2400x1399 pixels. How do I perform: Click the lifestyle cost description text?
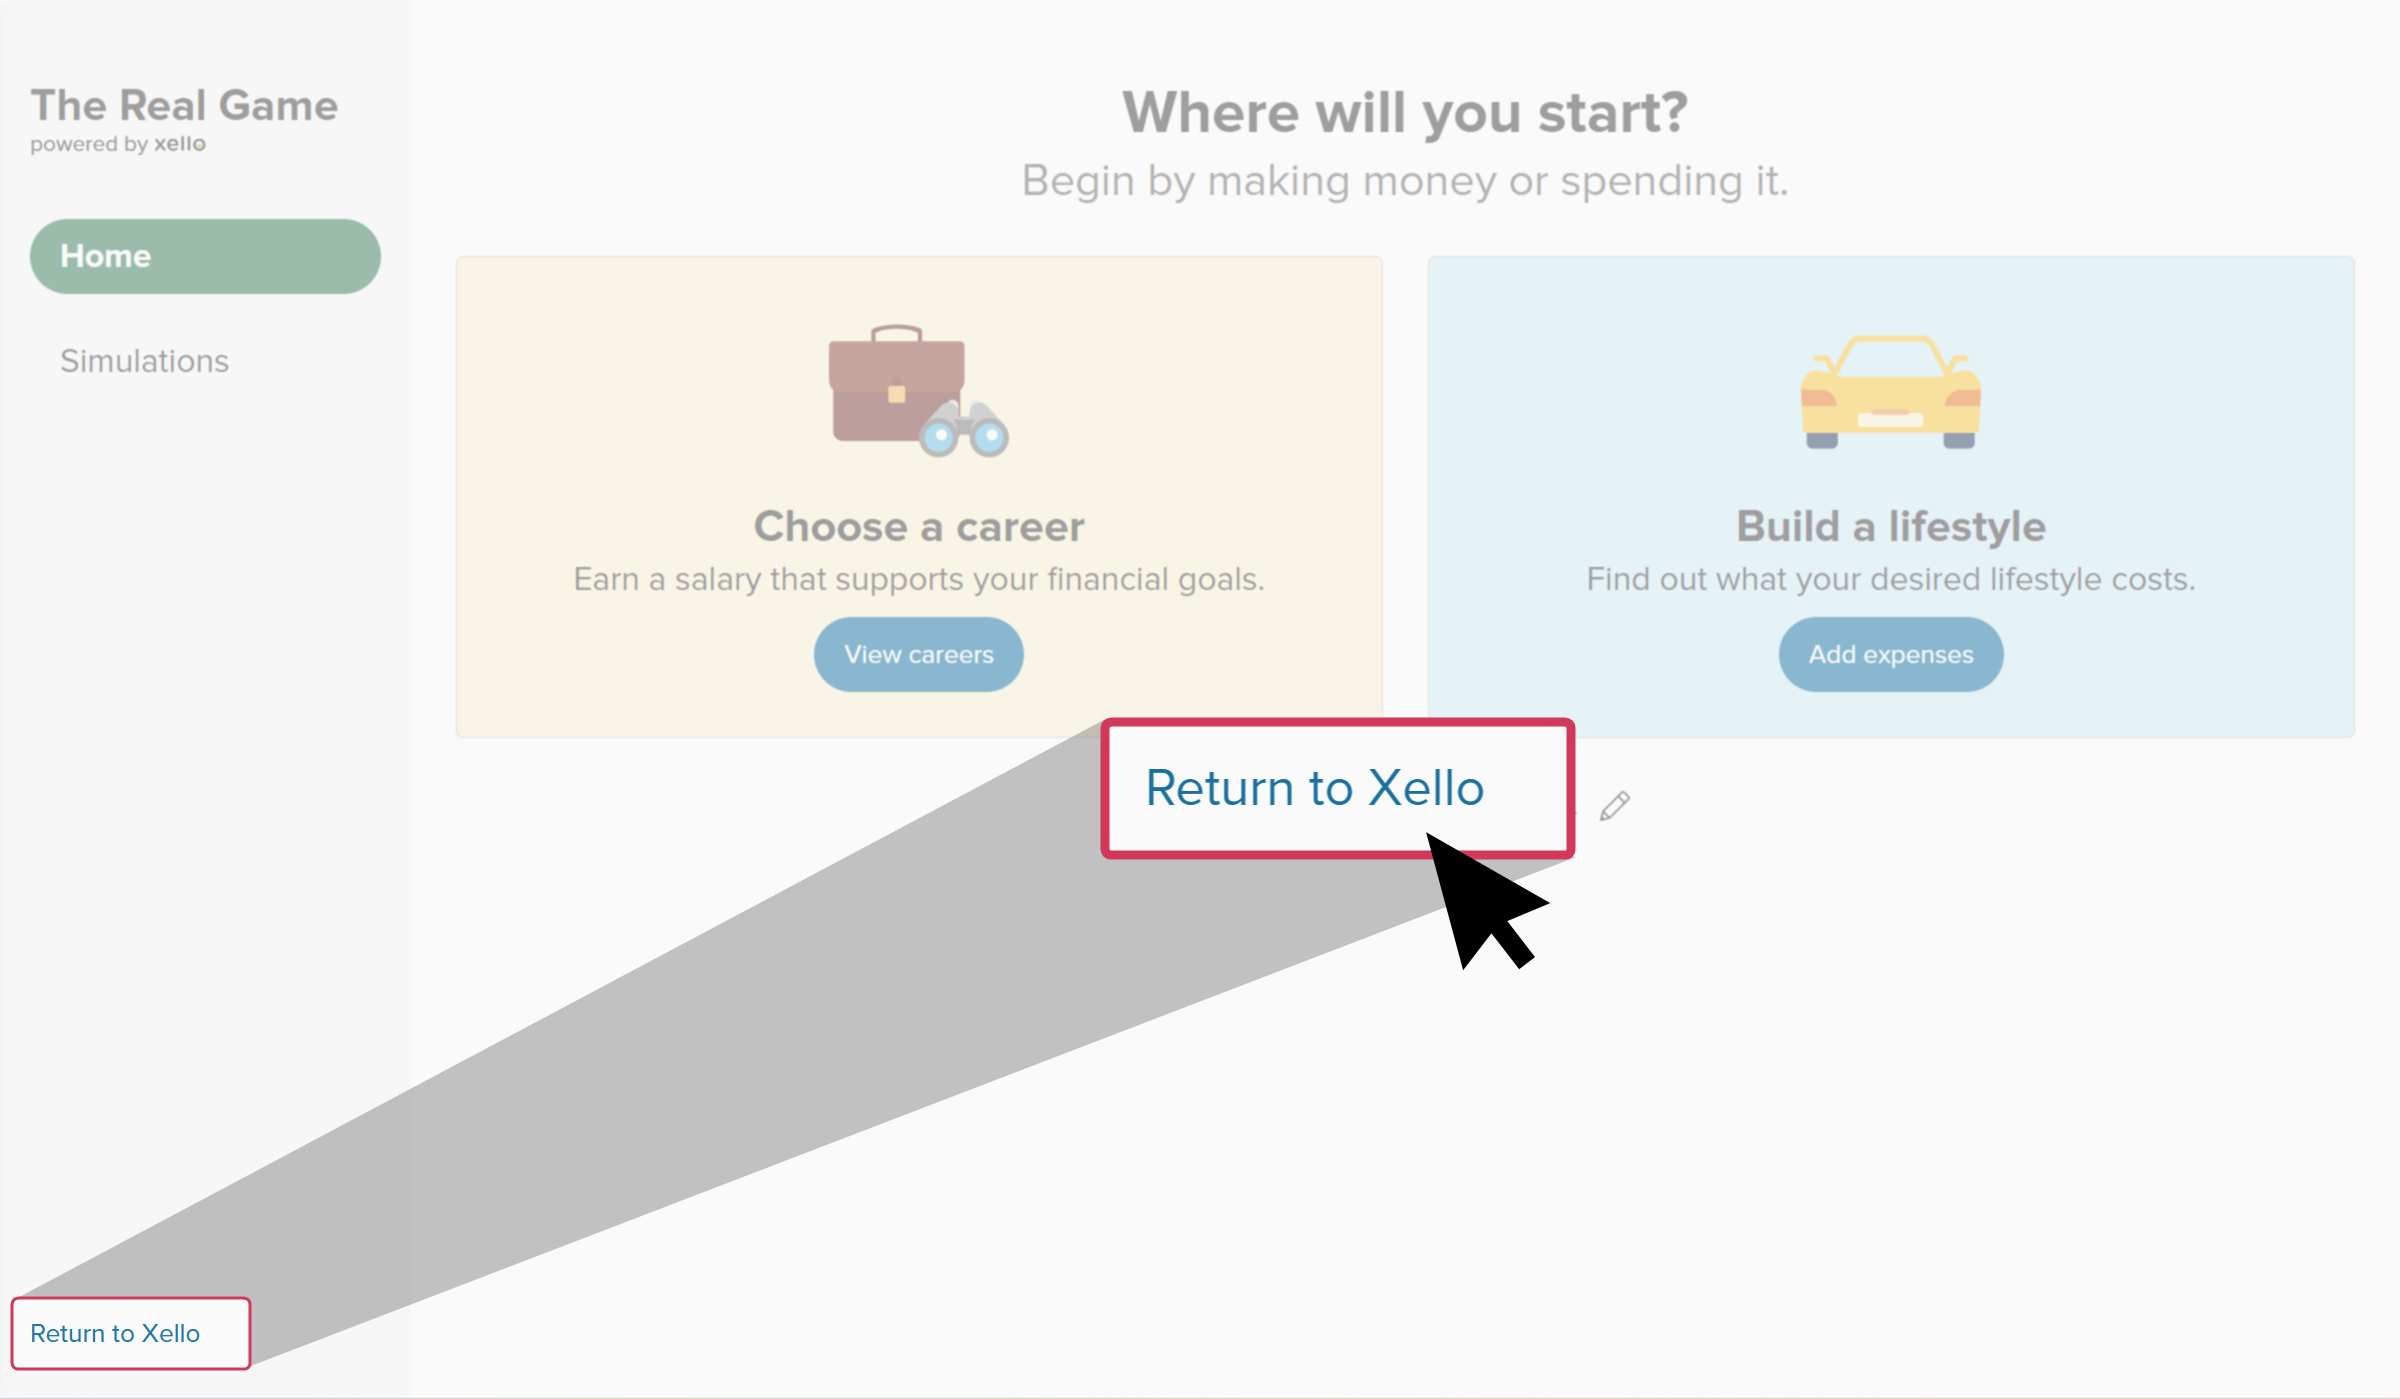point(1890,578)
